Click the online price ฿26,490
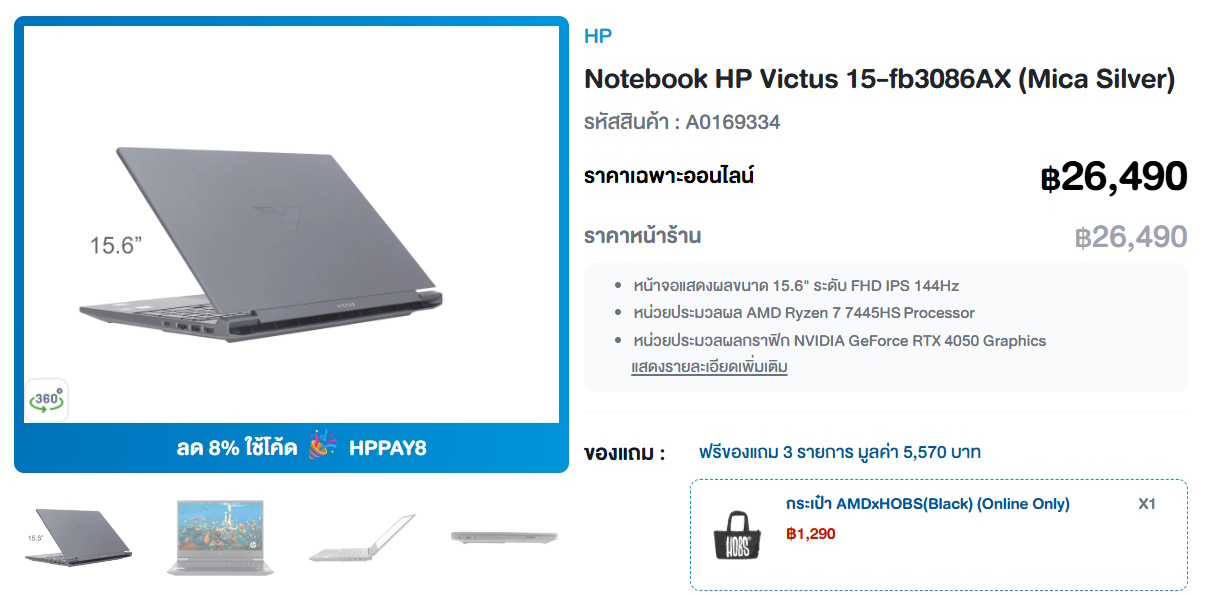The width and height of the screenshot is (1208, 595). point(1113,177)
